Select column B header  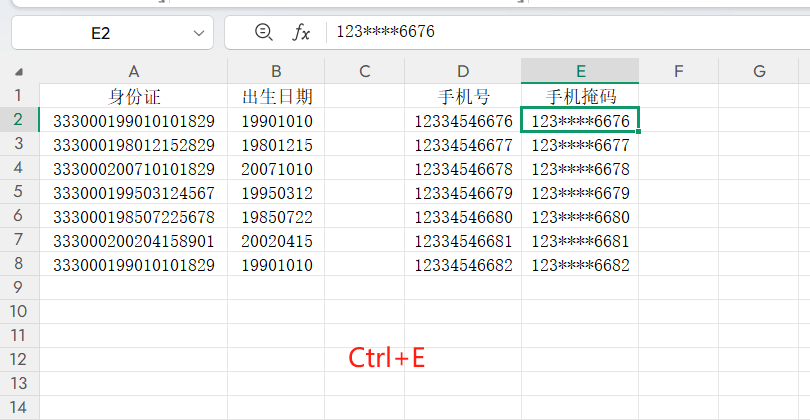click(276, 71)
